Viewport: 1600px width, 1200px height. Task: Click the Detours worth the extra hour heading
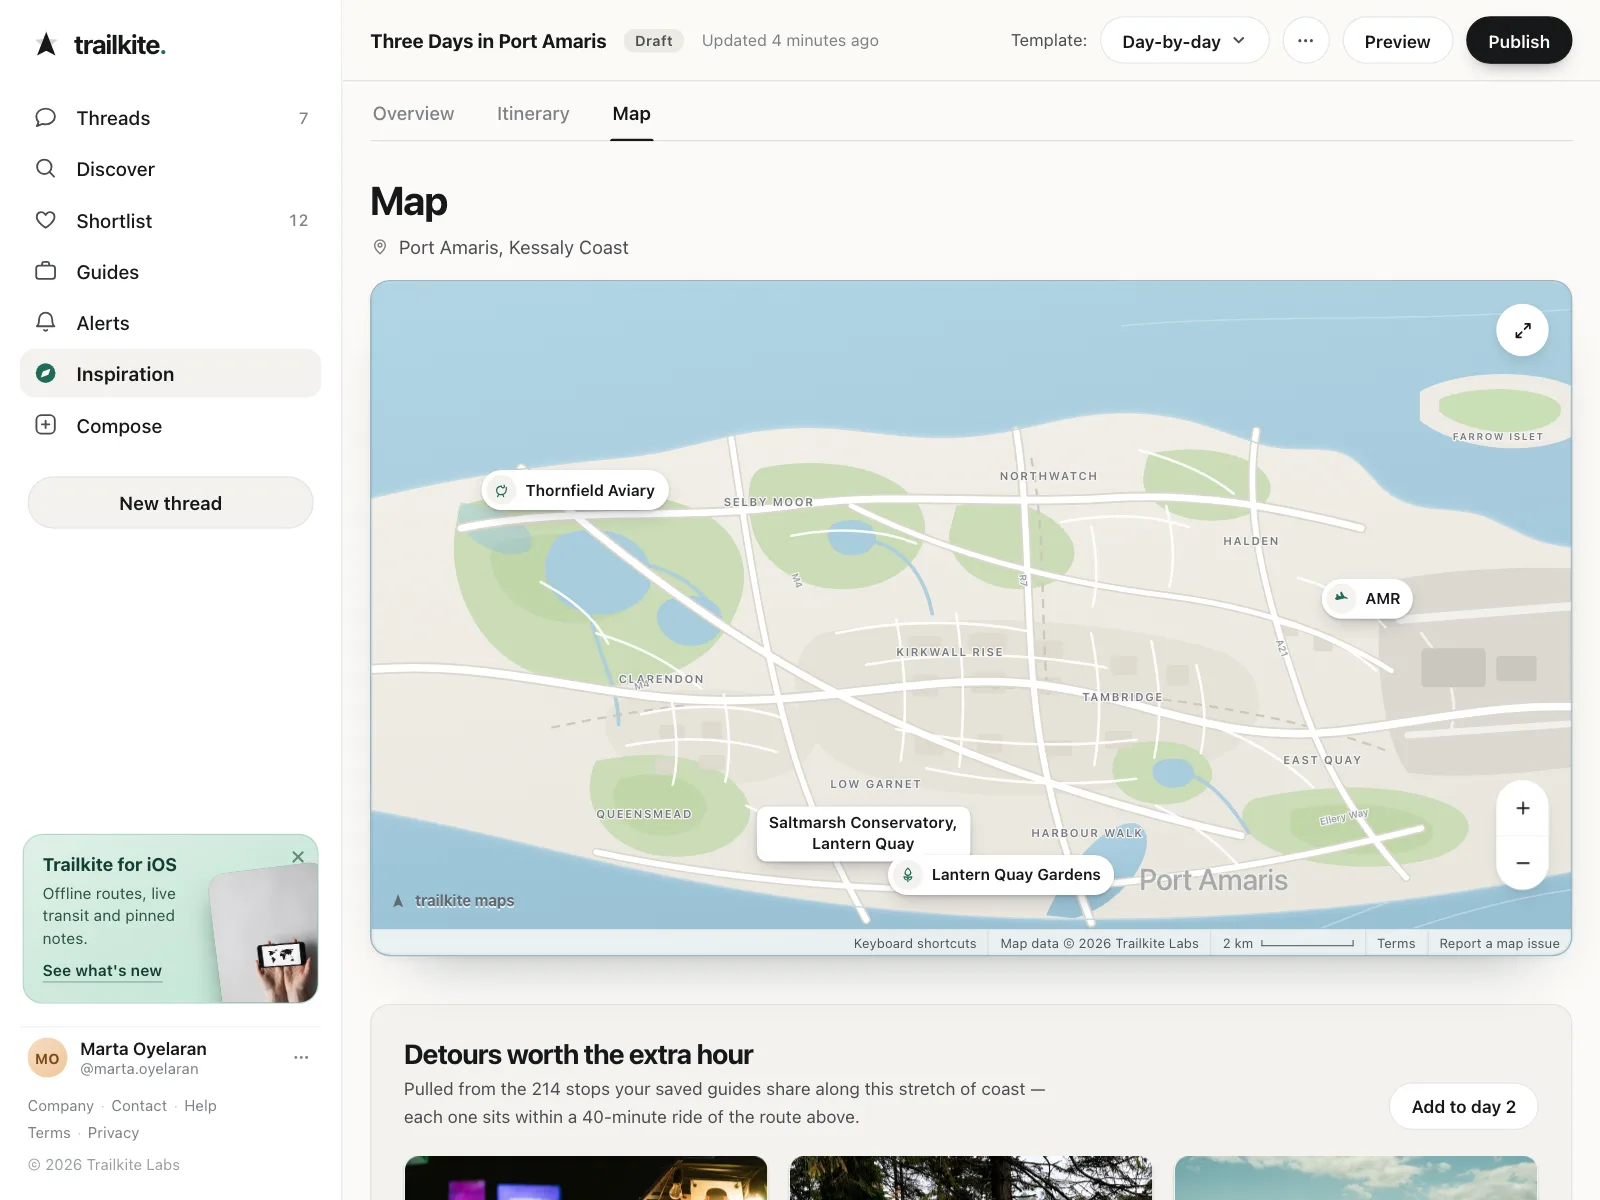(x=578, y=1055)
